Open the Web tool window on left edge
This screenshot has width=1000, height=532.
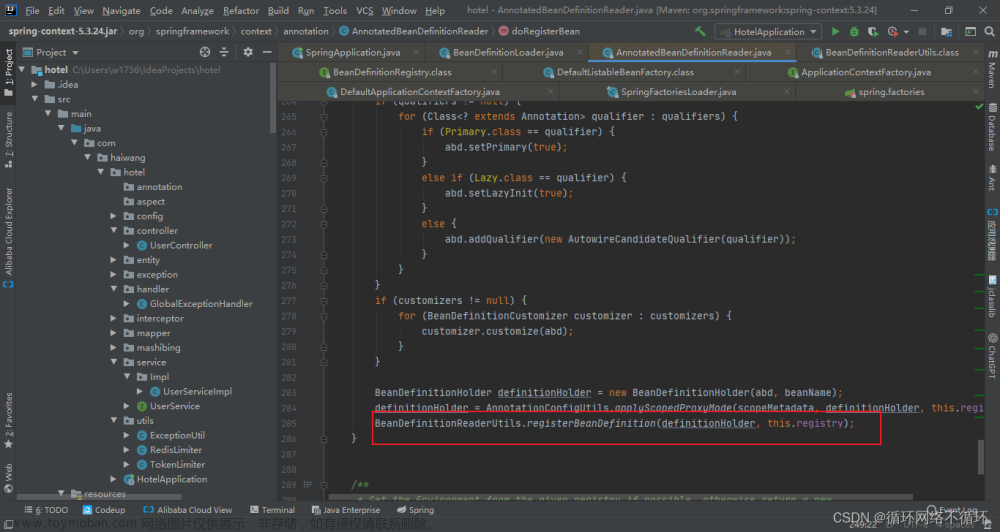point(9,478)
